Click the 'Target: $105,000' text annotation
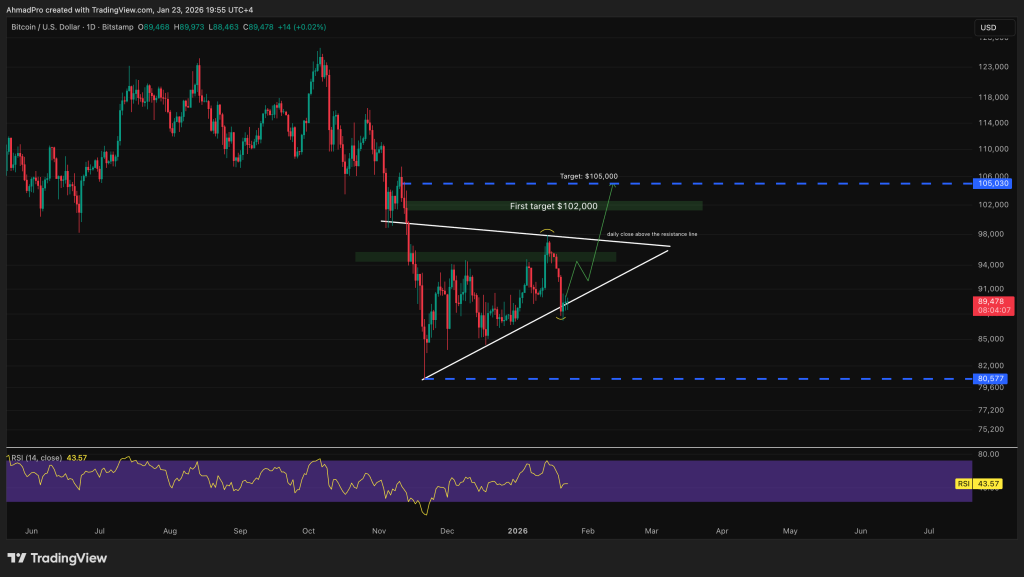 coord(589,175)
